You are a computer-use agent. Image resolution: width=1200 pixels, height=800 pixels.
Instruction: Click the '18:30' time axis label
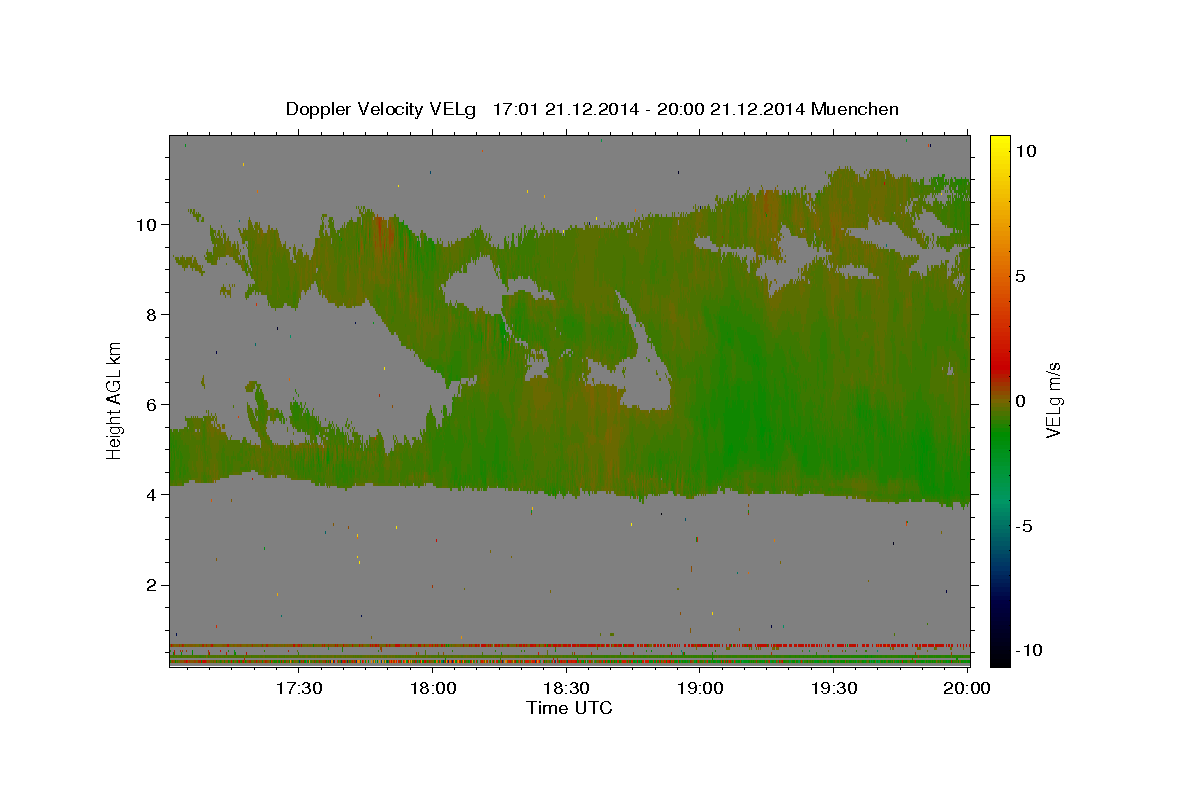[566, 688]
